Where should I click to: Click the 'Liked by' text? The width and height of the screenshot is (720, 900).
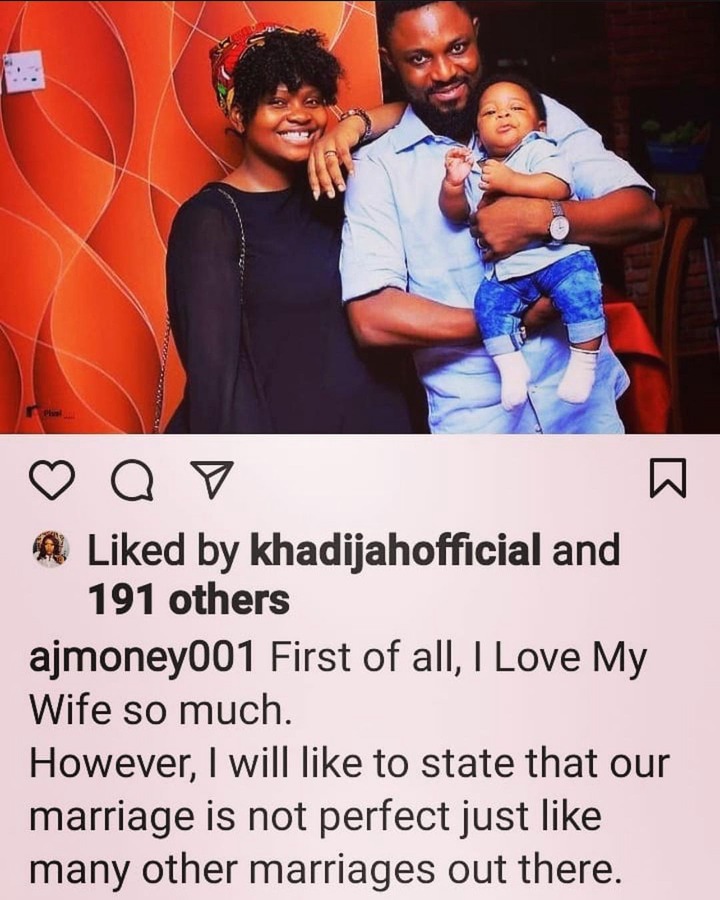tap(162, 549)
